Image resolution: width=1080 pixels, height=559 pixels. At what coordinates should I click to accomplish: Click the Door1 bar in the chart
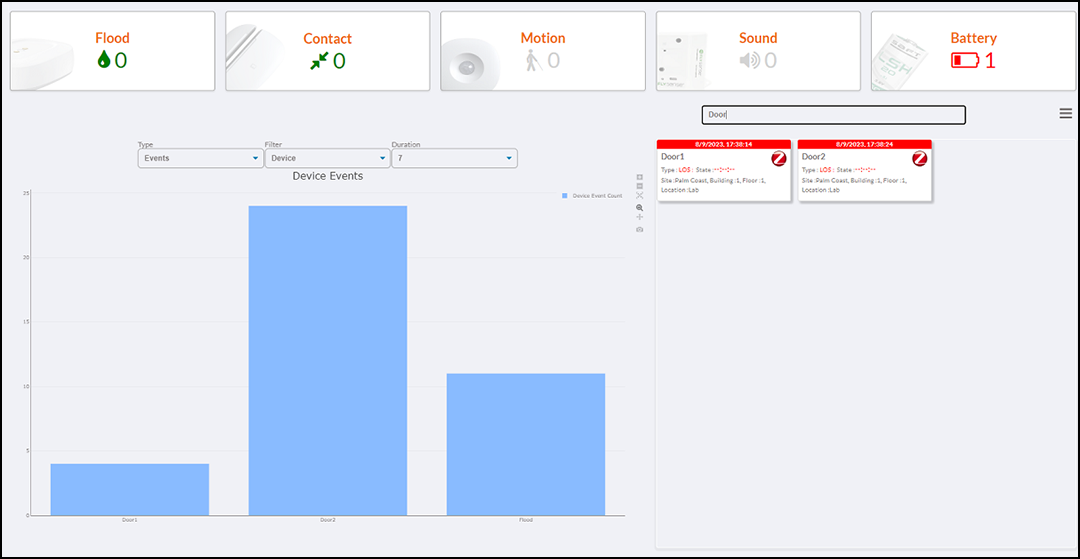click(x=129, y=489)
